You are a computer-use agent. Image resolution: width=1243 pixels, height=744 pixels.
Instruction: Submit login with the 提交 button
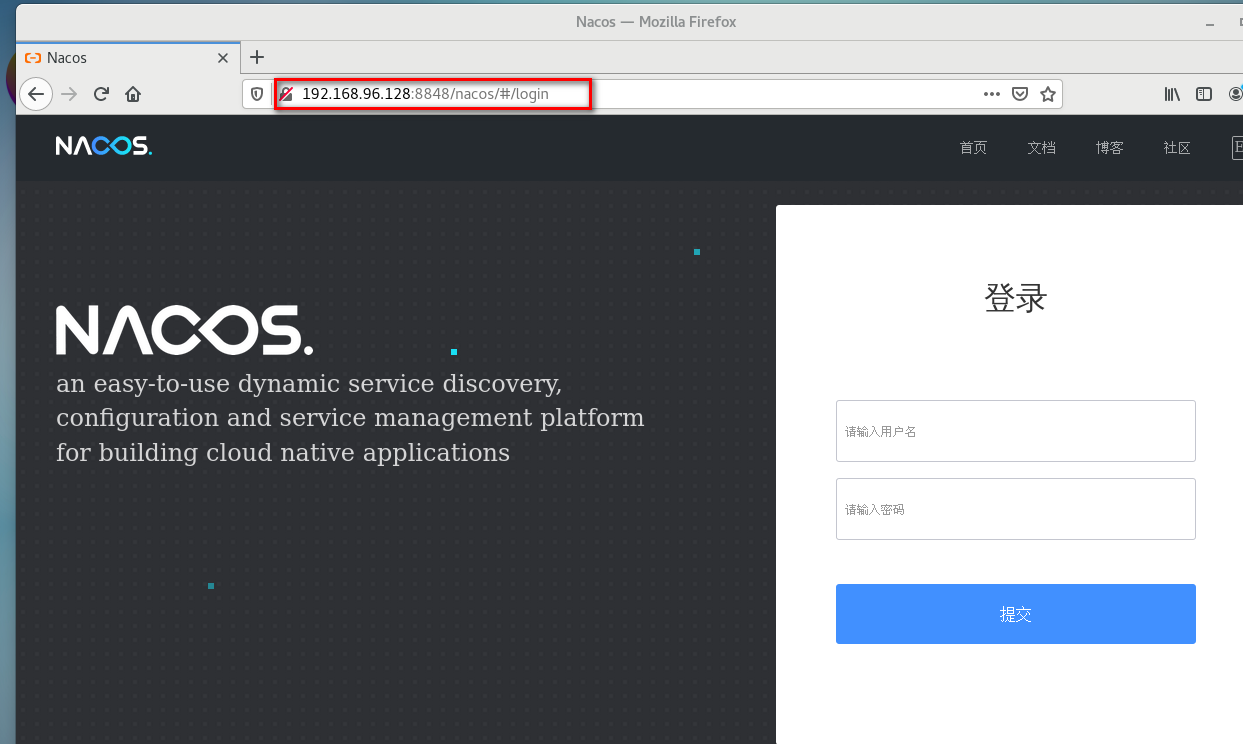tap(1016, 614)
